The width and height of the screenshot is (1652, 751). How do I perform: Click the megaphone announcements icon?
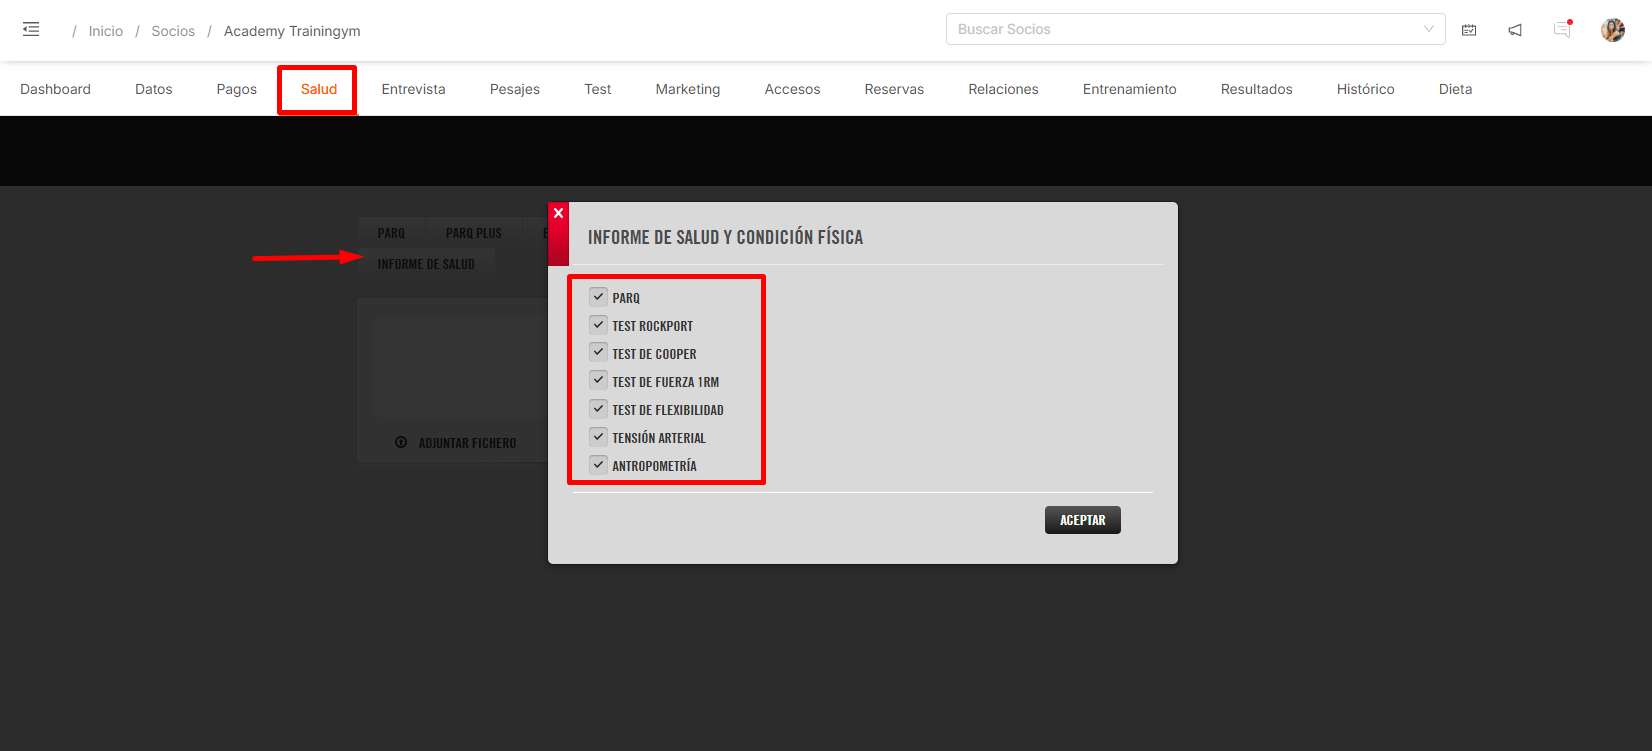click(1515, 30)
